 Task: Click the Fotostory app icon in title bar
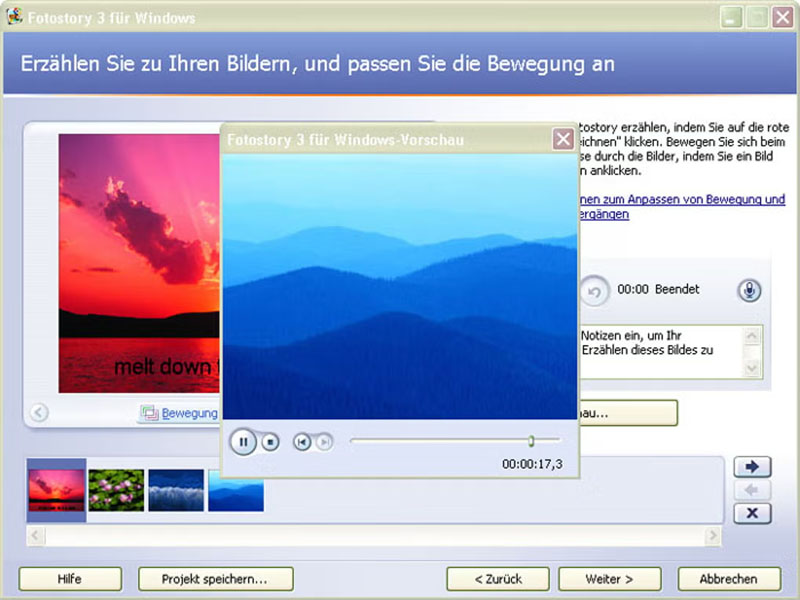click(x=14, y=17)
